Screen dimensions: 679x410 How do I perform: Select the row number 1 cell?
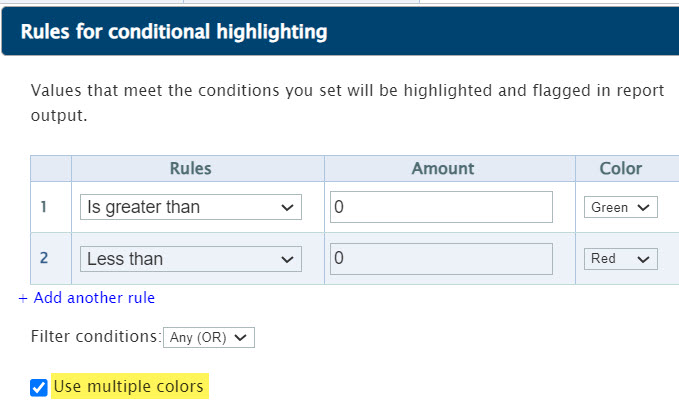44,207
